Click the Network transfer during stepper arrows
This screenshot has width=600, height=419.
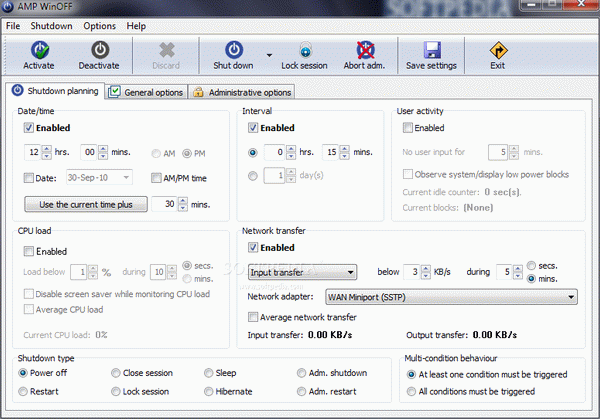click(518, 272)
